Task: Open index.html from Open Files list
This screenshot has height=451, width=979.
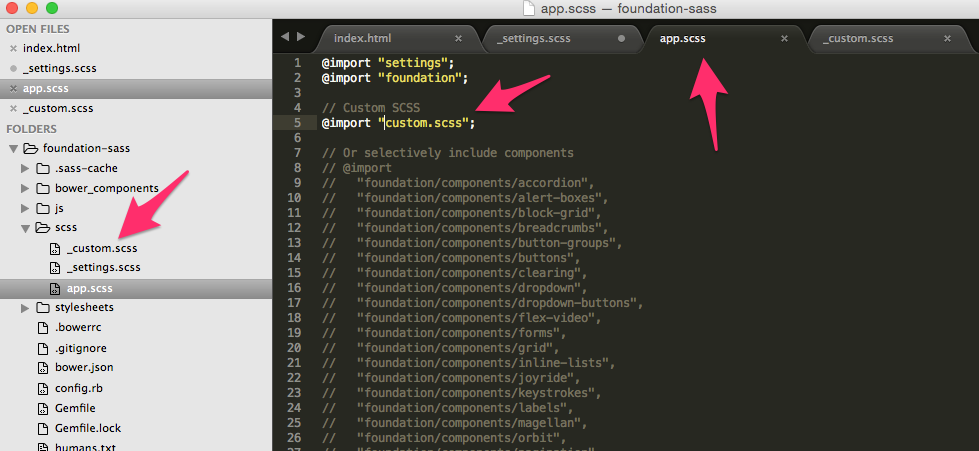Action: click(x=51, y=49)
